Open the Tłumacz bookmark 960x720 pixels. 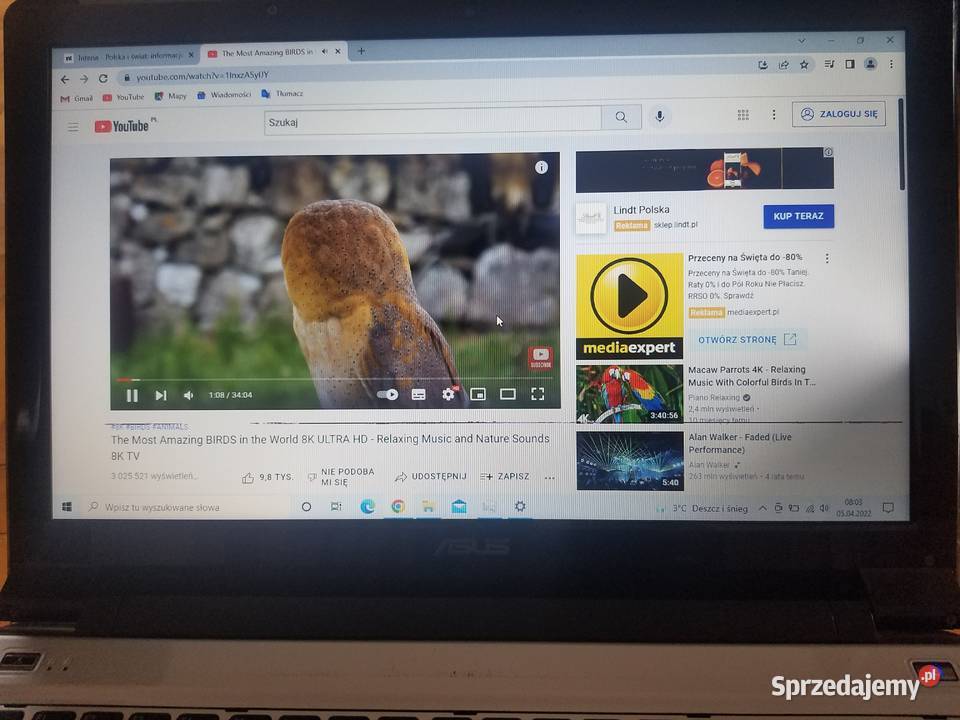pos(282,94)
